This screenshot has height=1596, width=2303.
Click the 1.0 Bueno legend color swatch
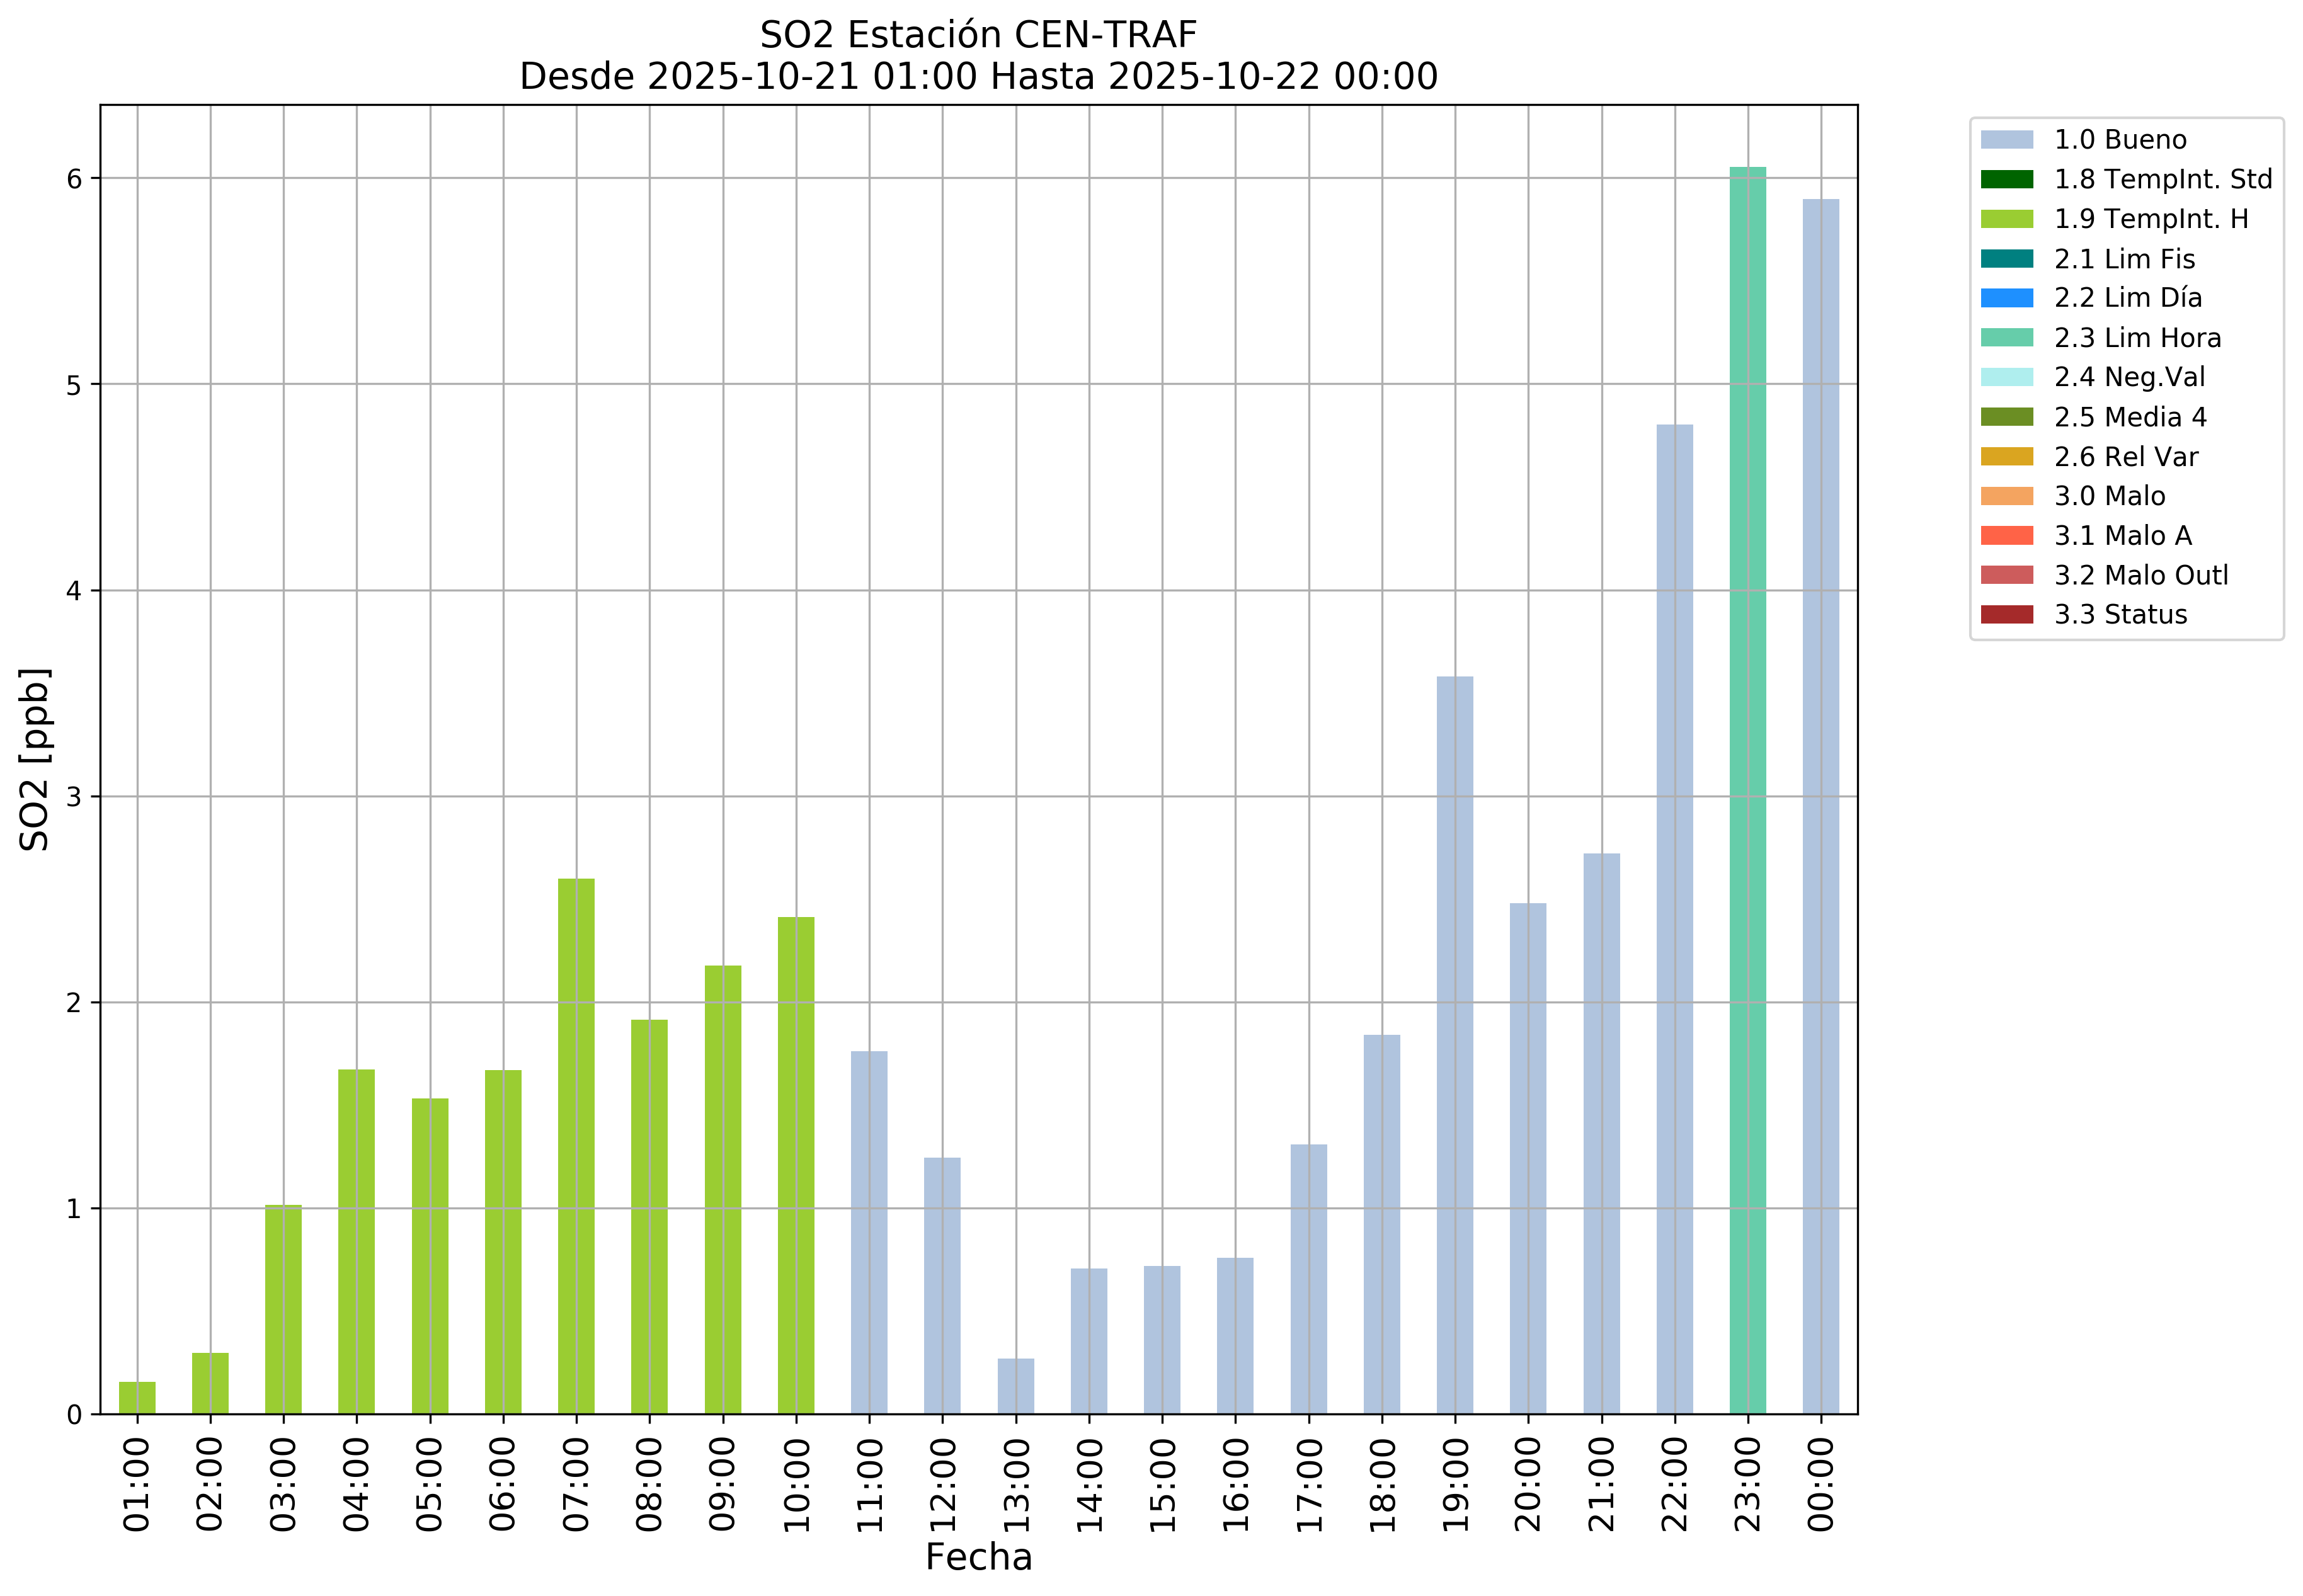2006,140
